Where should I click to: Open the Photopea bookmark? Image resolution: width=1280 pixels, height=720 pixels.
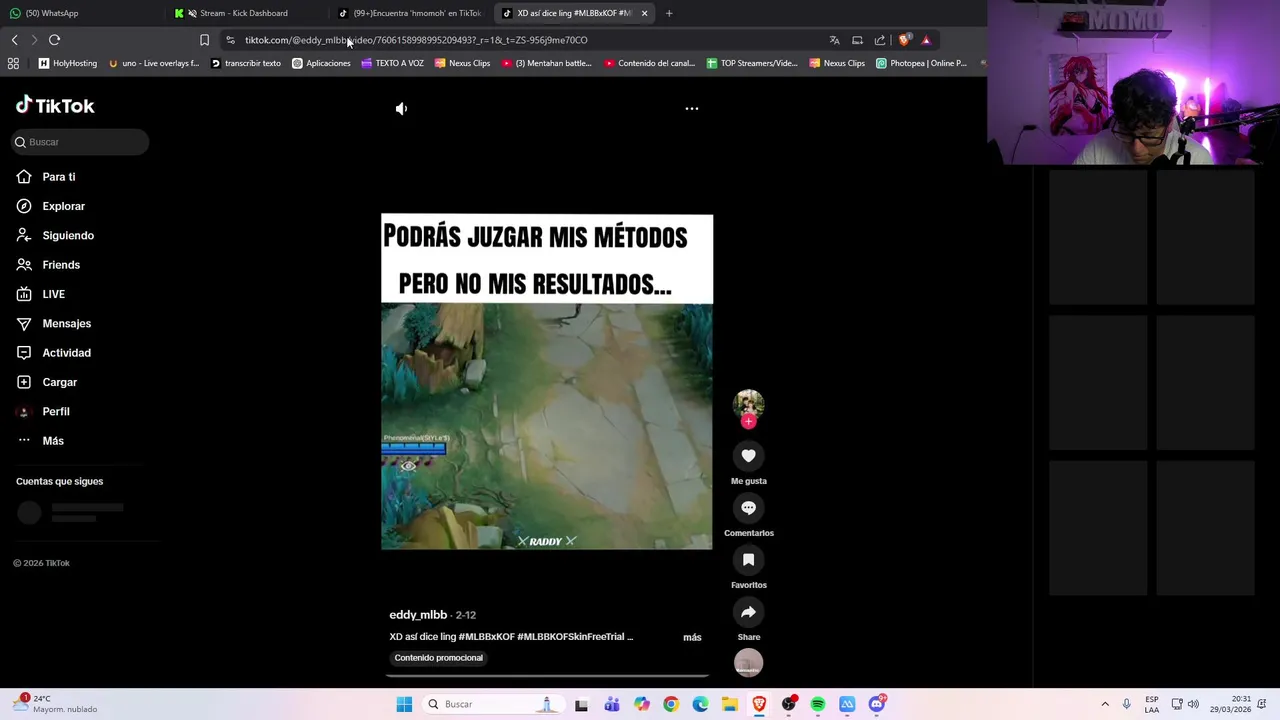pyautogui.click(x=921, y=63)
